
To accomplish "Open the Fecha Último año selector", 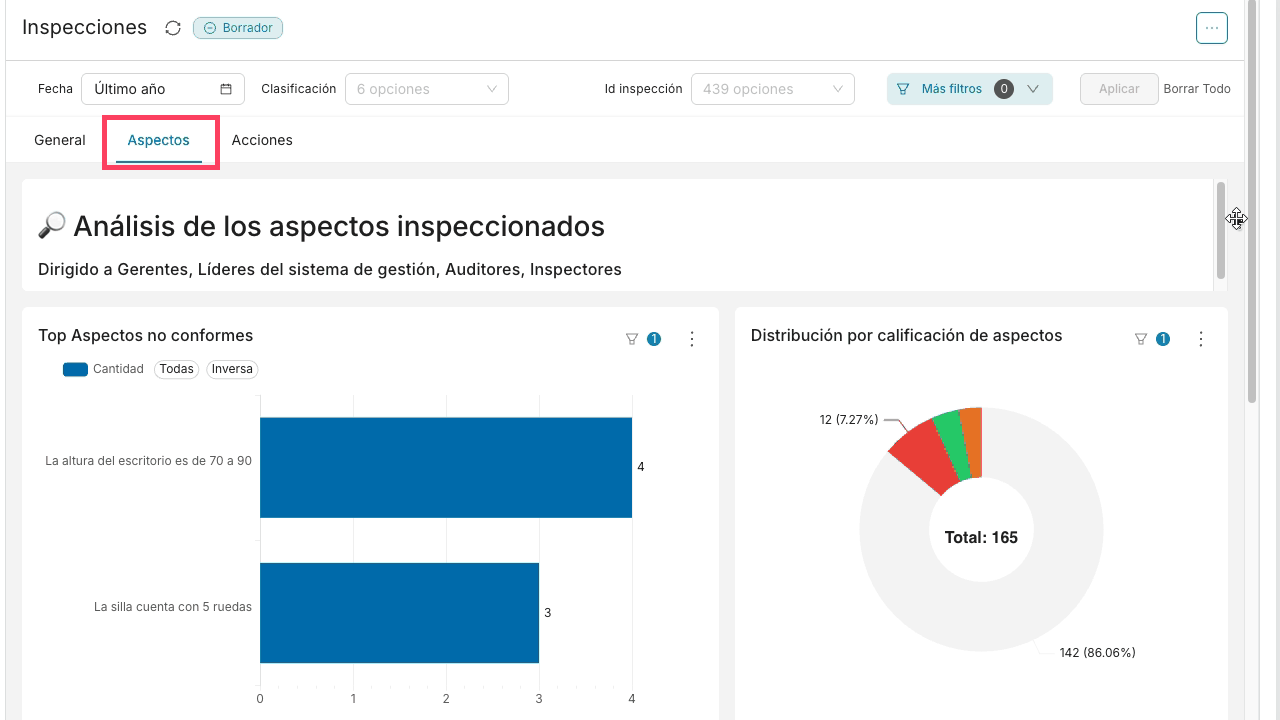I will pyautogui.click(x=163, y=89).
